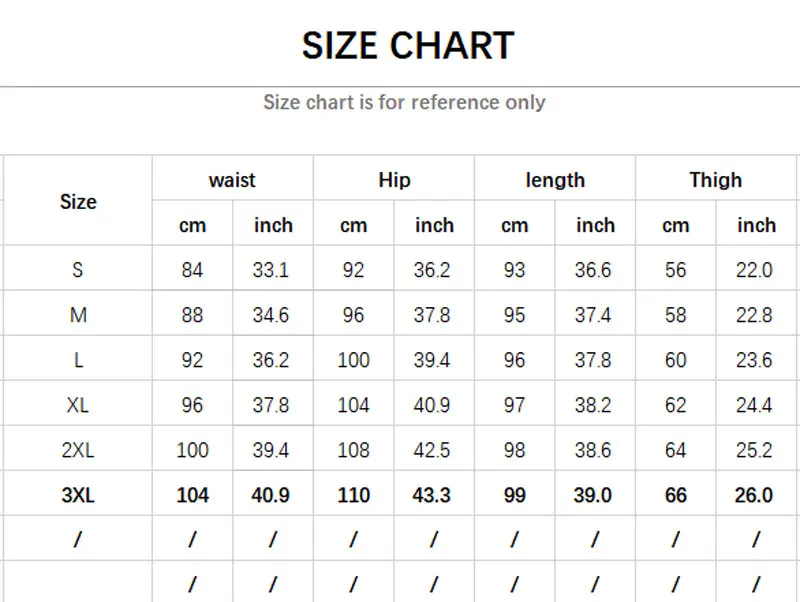Select the XL size row label
800x602 pixels.
point(78,405)
